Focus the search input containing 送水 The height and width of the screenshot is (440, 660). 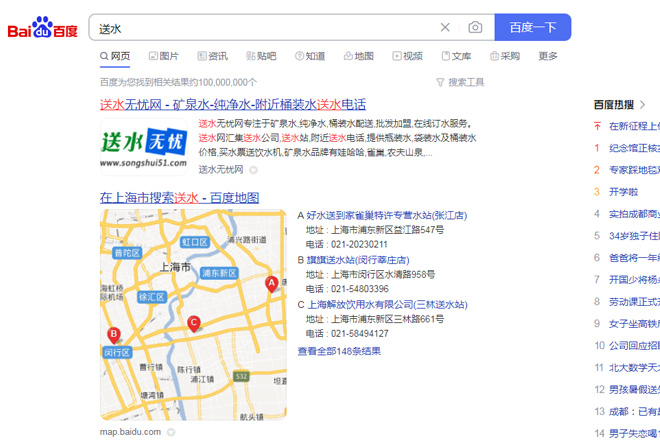260,27
